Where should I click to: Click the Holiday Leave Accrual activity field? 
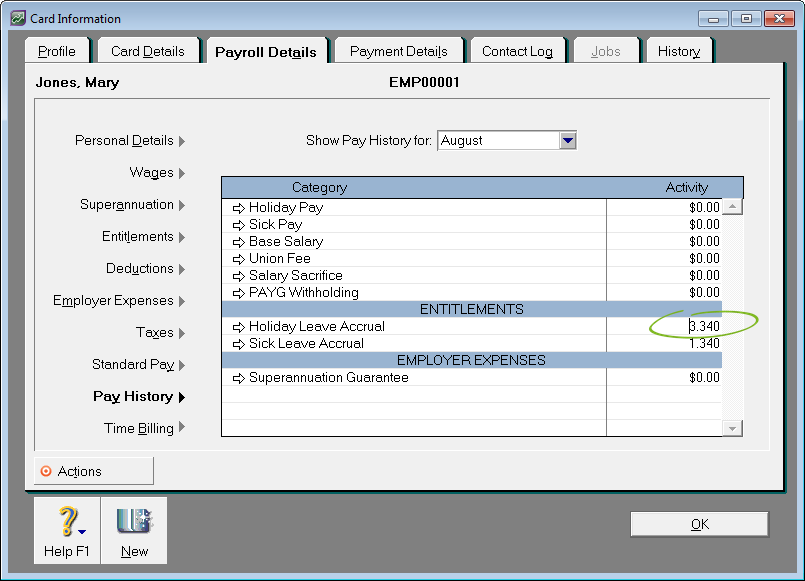pos(665,327)
